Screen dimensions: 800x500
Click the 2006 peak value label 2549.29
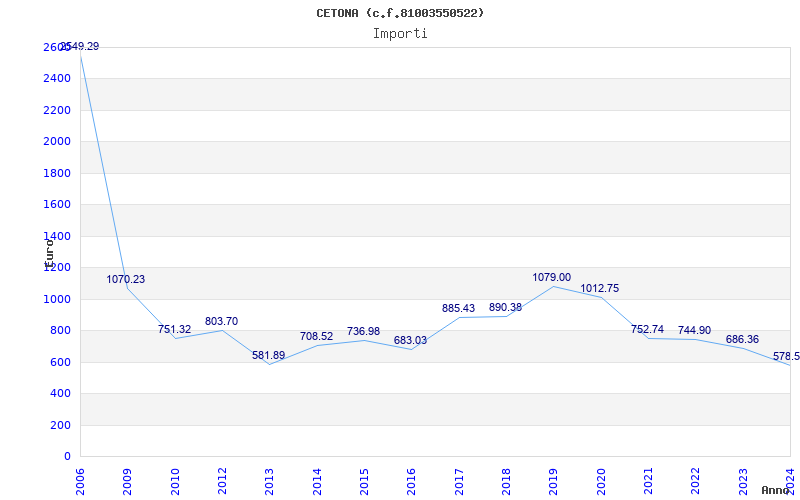coord(80,46)
